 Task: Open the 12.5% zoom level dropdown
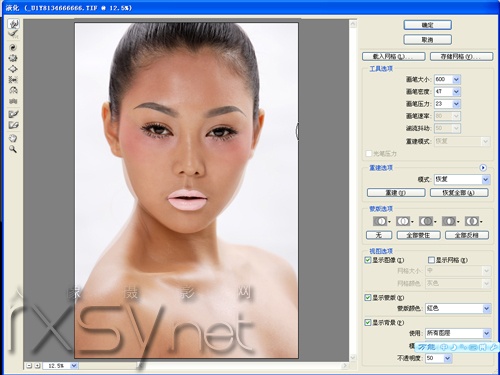[x=74, y=366]
